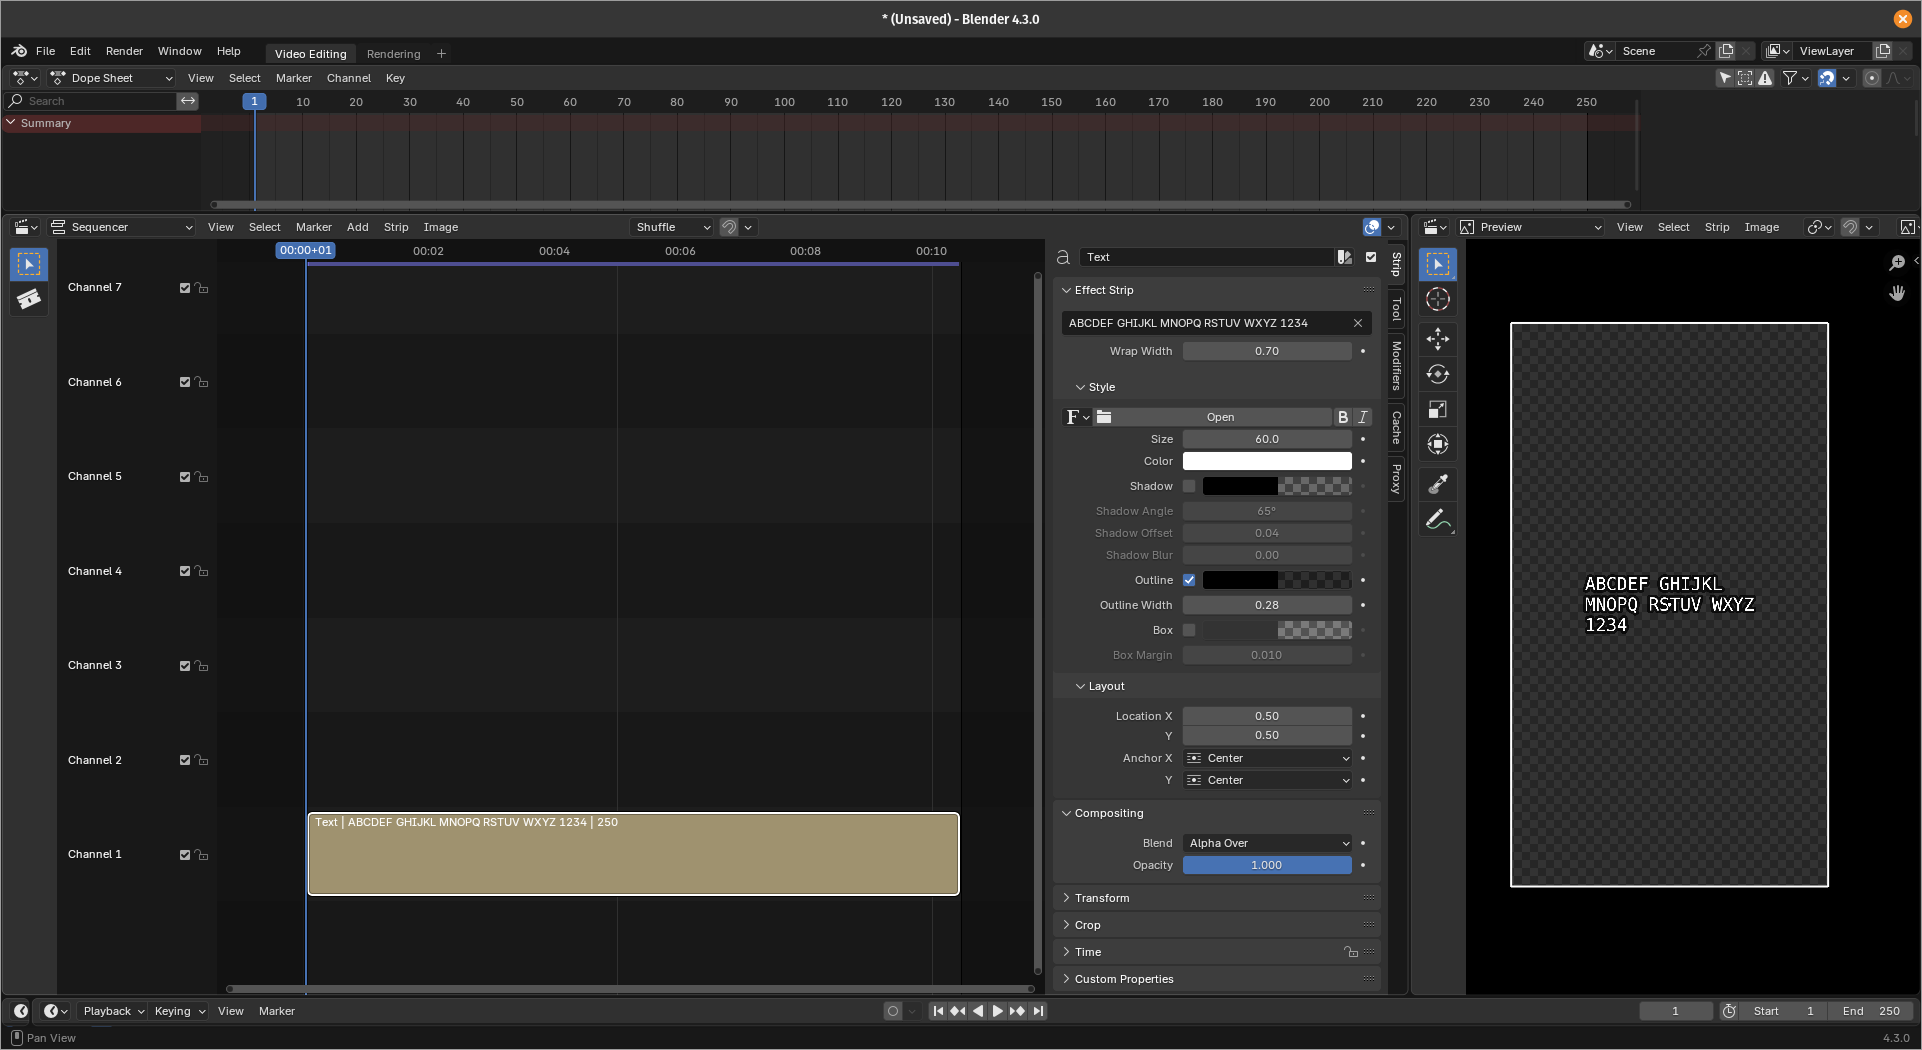This screenshot has width=1922, height=1050.
Task: Toggle Channel 4 mute checkbox
Action: click(x=185, y=571)
